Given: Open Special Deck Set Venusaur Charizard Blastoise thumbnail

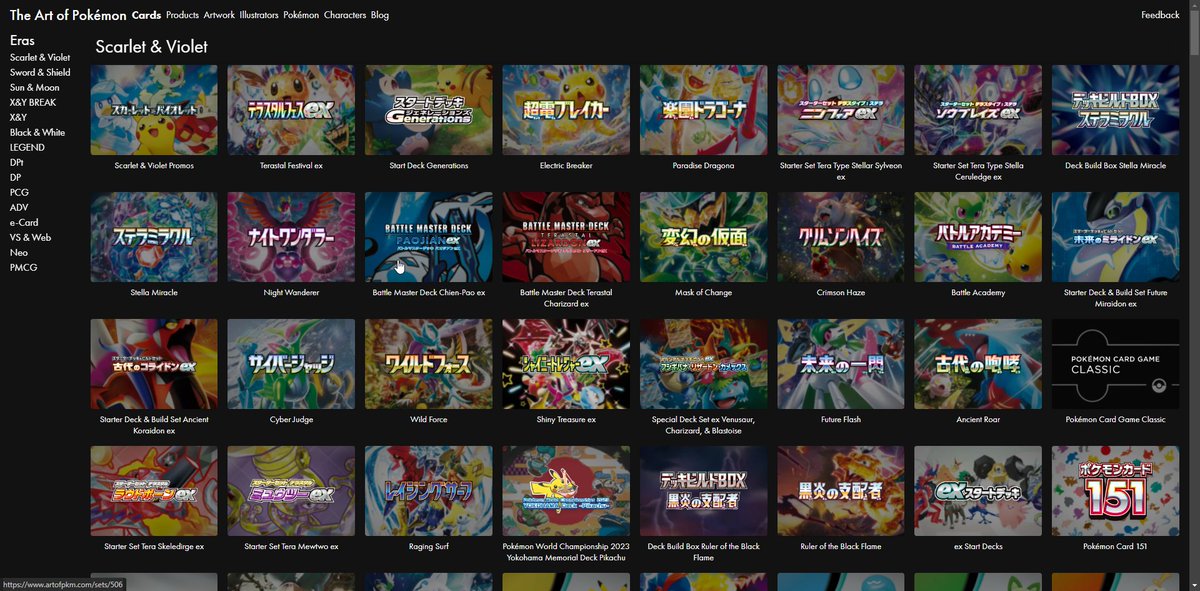Looking at the screenshot, I should (704, 364).
